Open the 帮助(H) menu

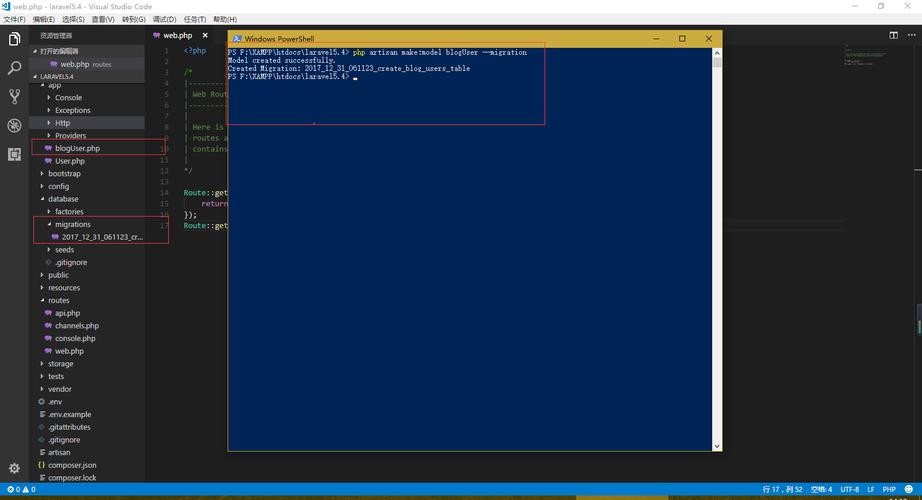pyautogui.click(x=225, y=19)
